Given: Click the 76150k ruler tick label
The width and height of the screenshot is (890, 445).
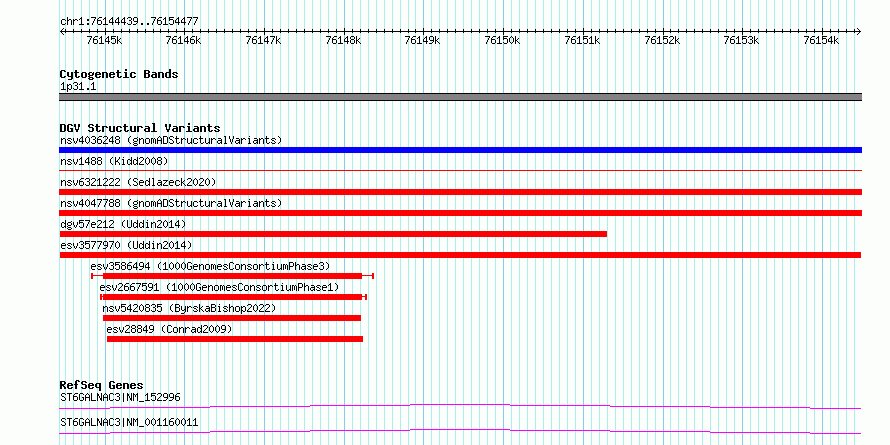Looking at the screenshot, I should [502, 40].
